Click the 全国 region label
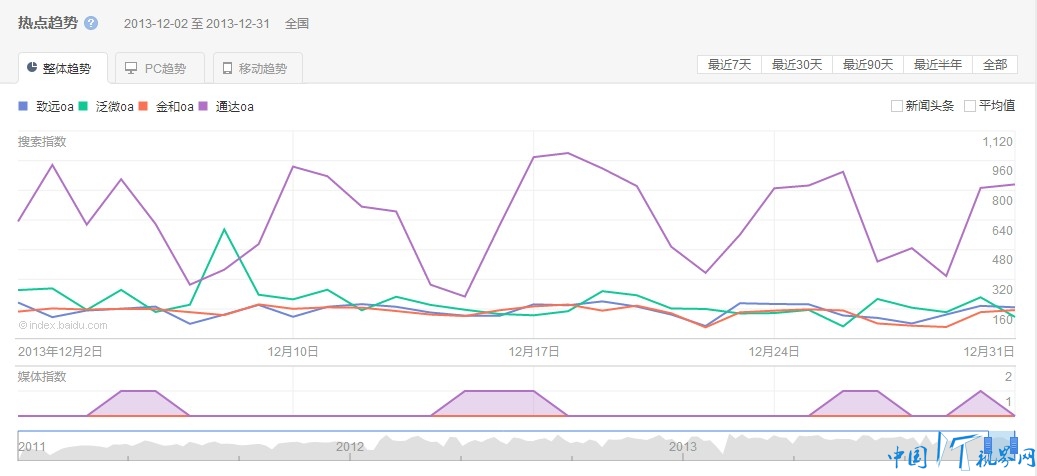Viewport: 1037px width, 476px height. (297, 24)
